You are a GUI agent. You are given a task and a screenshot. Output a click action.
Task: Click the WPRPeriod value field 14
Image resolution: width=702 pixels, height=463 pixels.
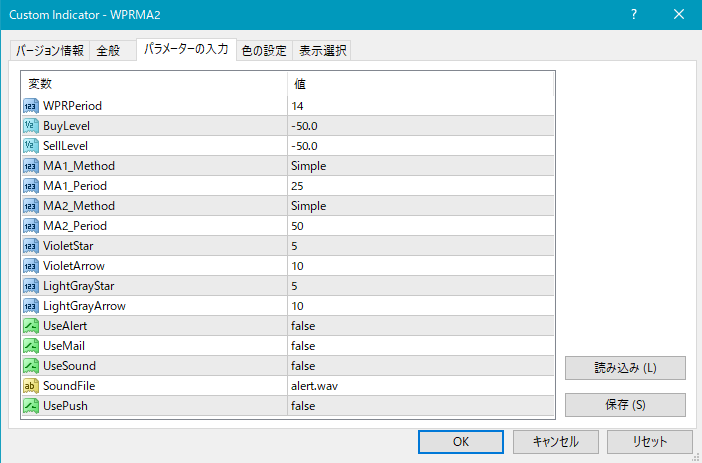pyautogui.click(x=298, y=106)
